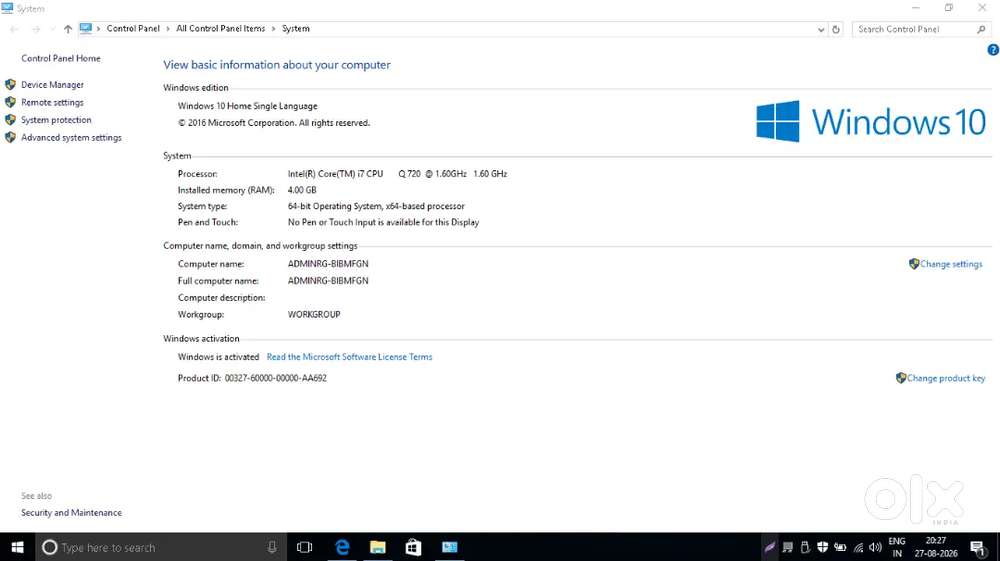The height and width of the screenshot is (561, 1000).
Task: Open Security and Maintenance link
Action: 71,513
